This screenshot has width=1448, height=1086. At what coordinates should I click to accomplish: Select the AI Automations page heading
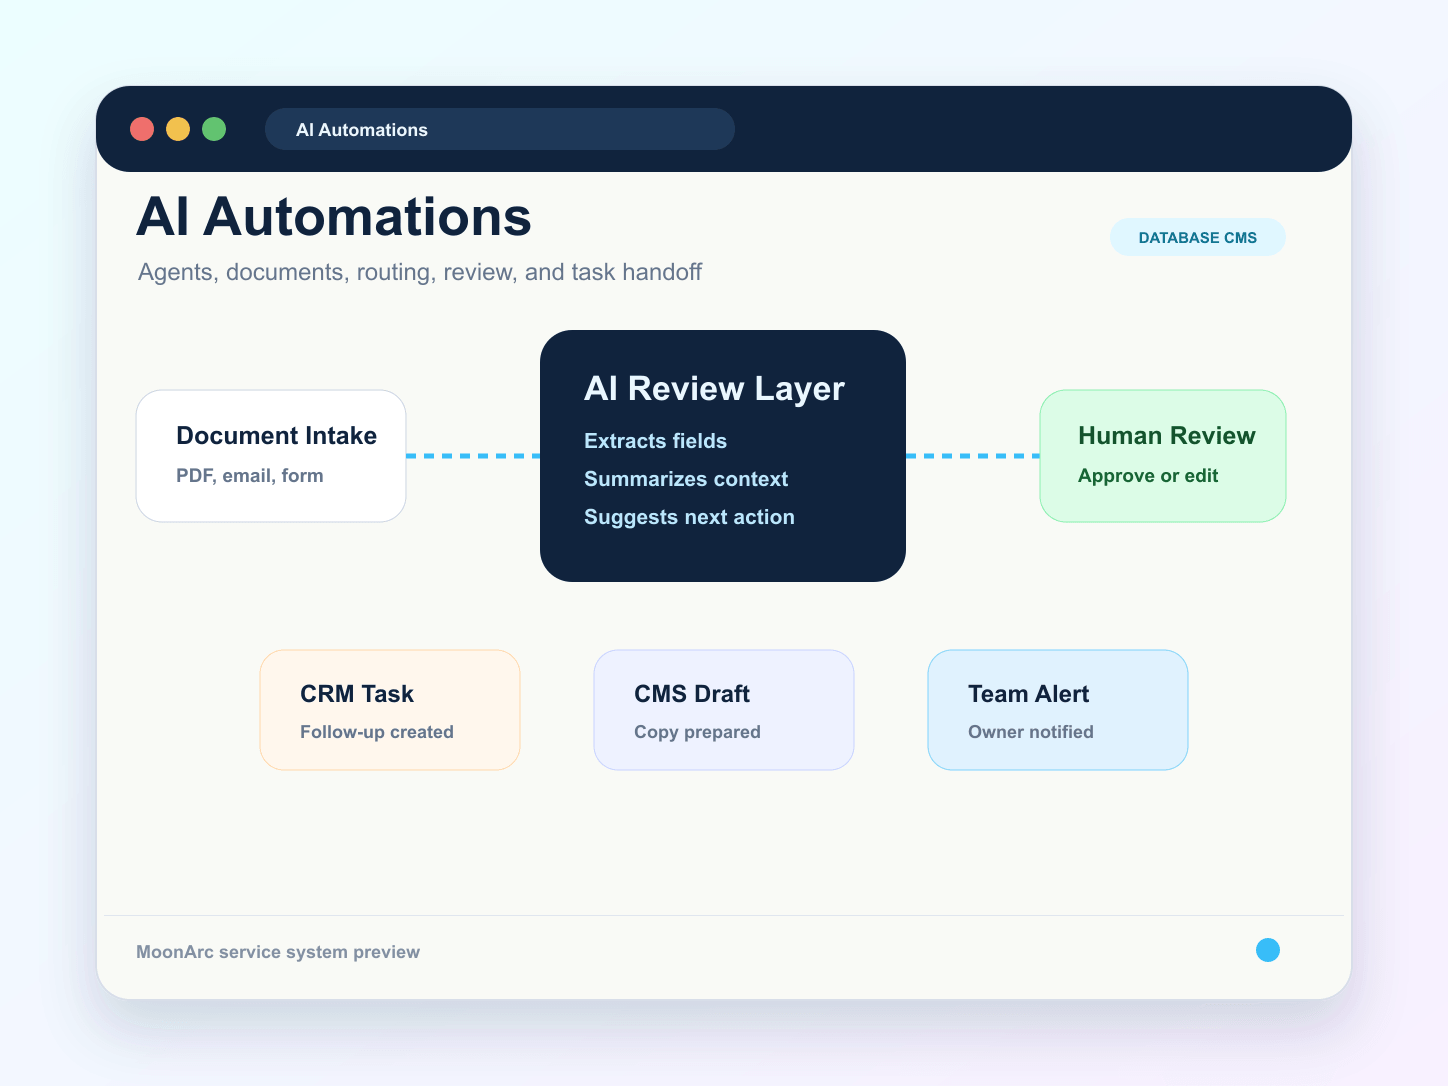coord(334,217)
